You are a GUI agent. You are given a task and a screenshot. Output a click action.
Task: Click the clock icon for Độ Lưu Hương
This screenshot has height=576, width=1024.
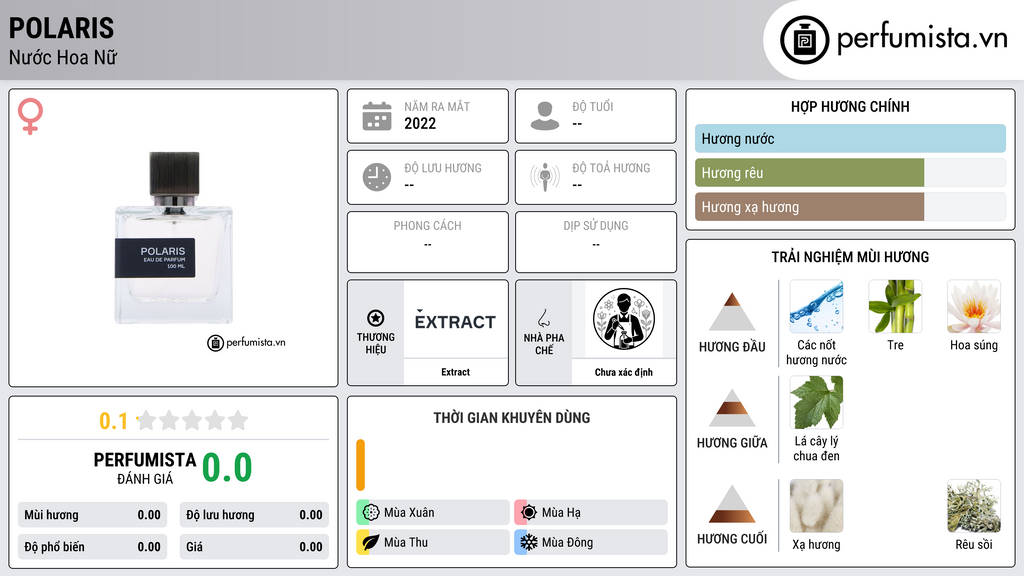377,177
